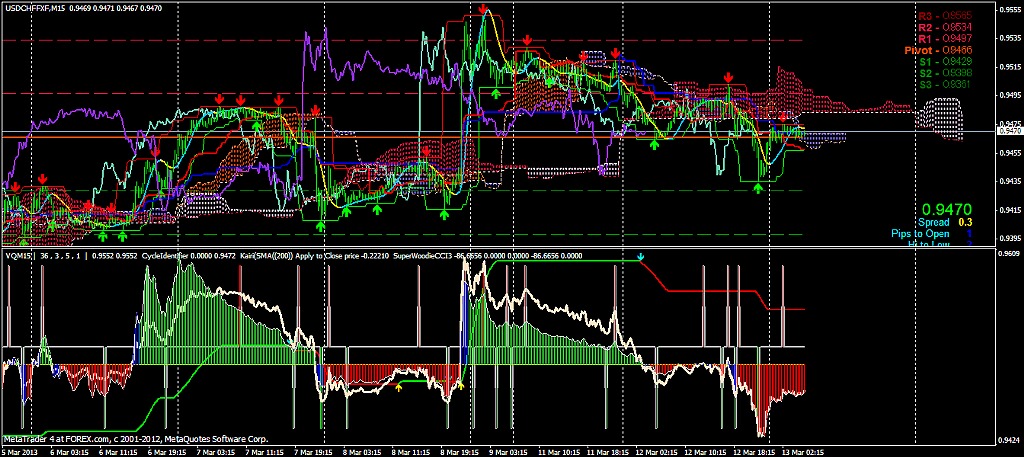Click the cyan down arrow in the indicator window

641,257
